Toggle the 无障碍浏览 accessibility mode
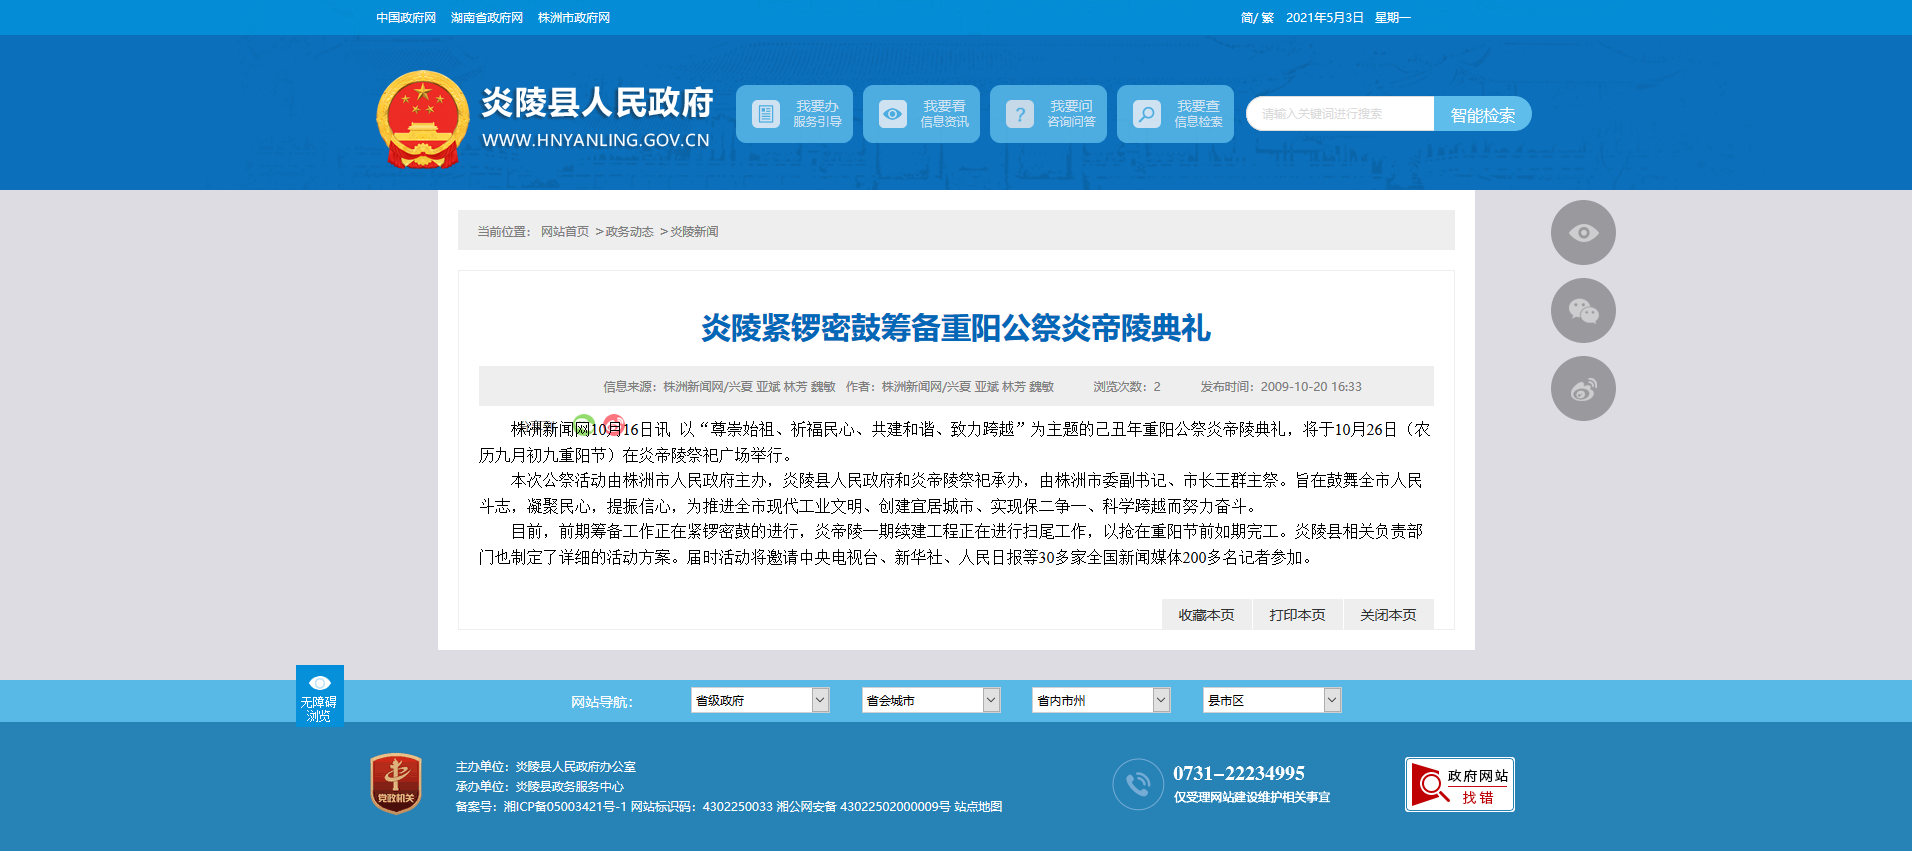The image size is (1912, 851). click(x=319, y=695)
